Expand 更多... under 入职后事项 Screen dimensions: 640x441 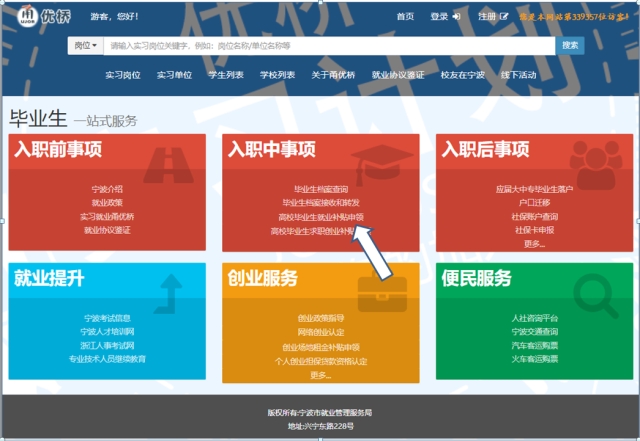(x=534, y=244)
